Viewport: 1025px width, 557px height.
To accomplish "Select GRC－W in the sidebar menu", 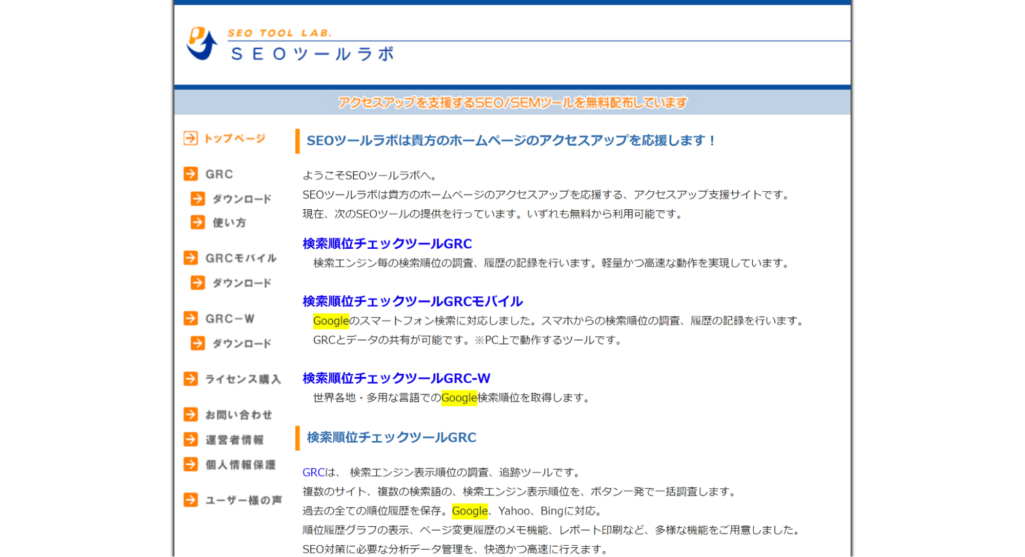I will pyautogui.click(x=230, y=319).
